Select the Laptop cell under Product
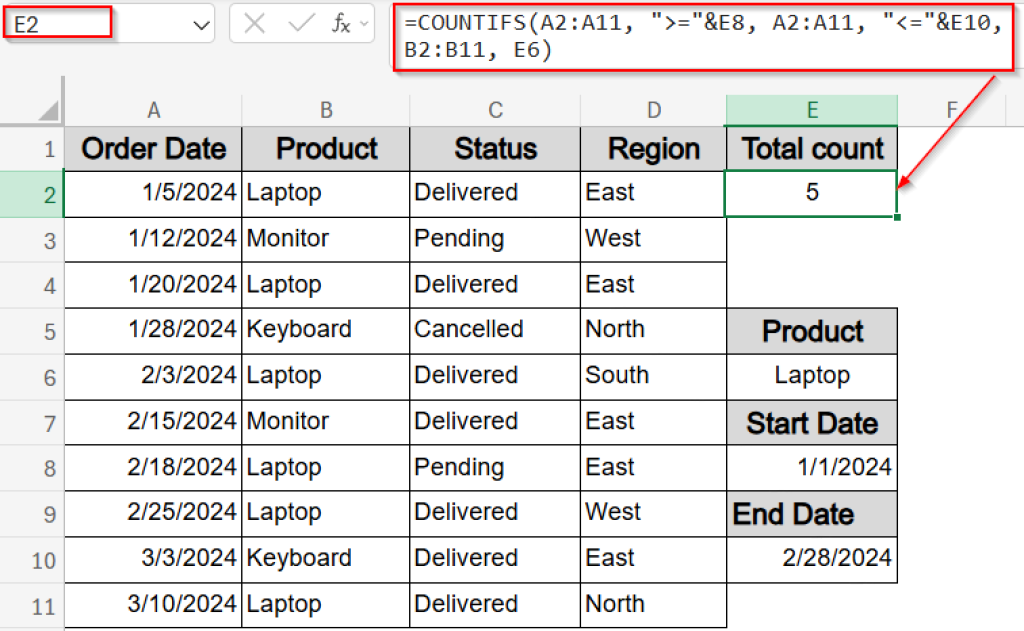1024x631 pixels. point(812,377)
